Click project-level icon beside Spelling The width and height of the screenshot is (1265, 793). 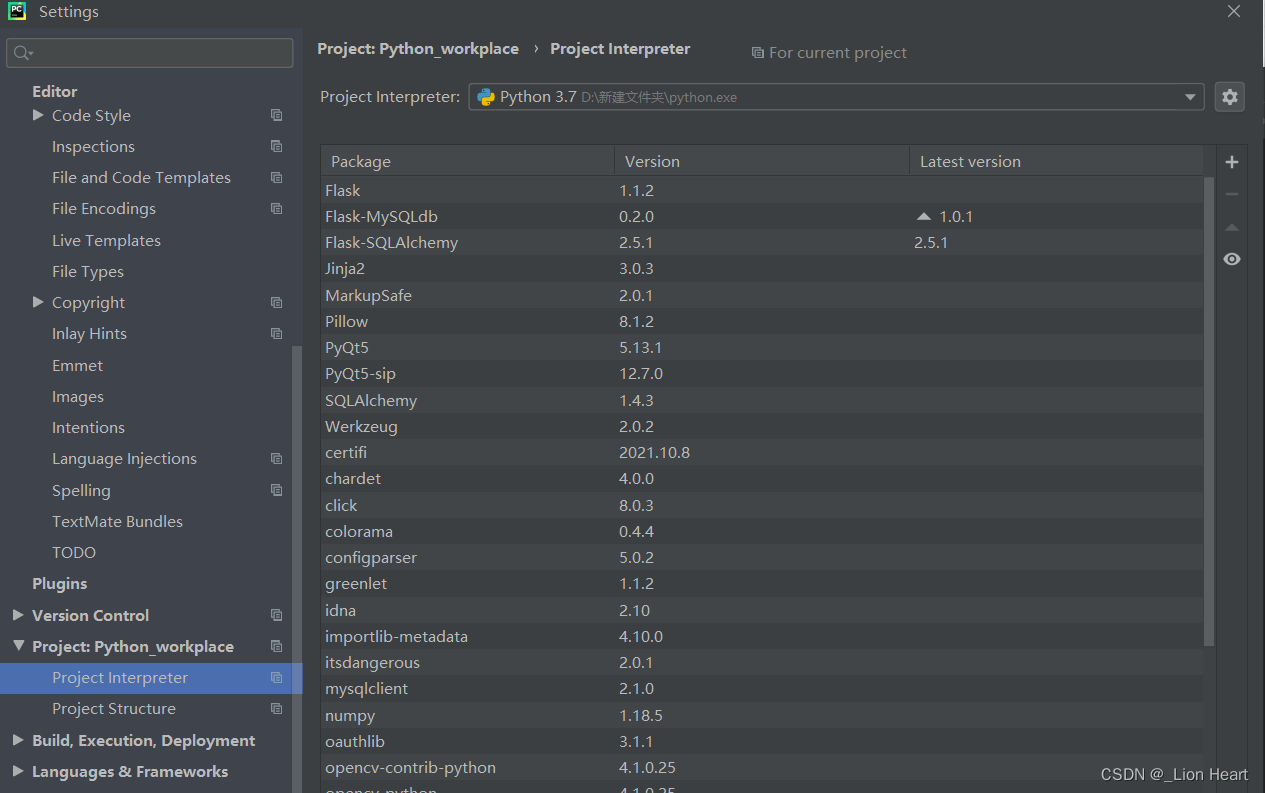[x=277, y=490]
